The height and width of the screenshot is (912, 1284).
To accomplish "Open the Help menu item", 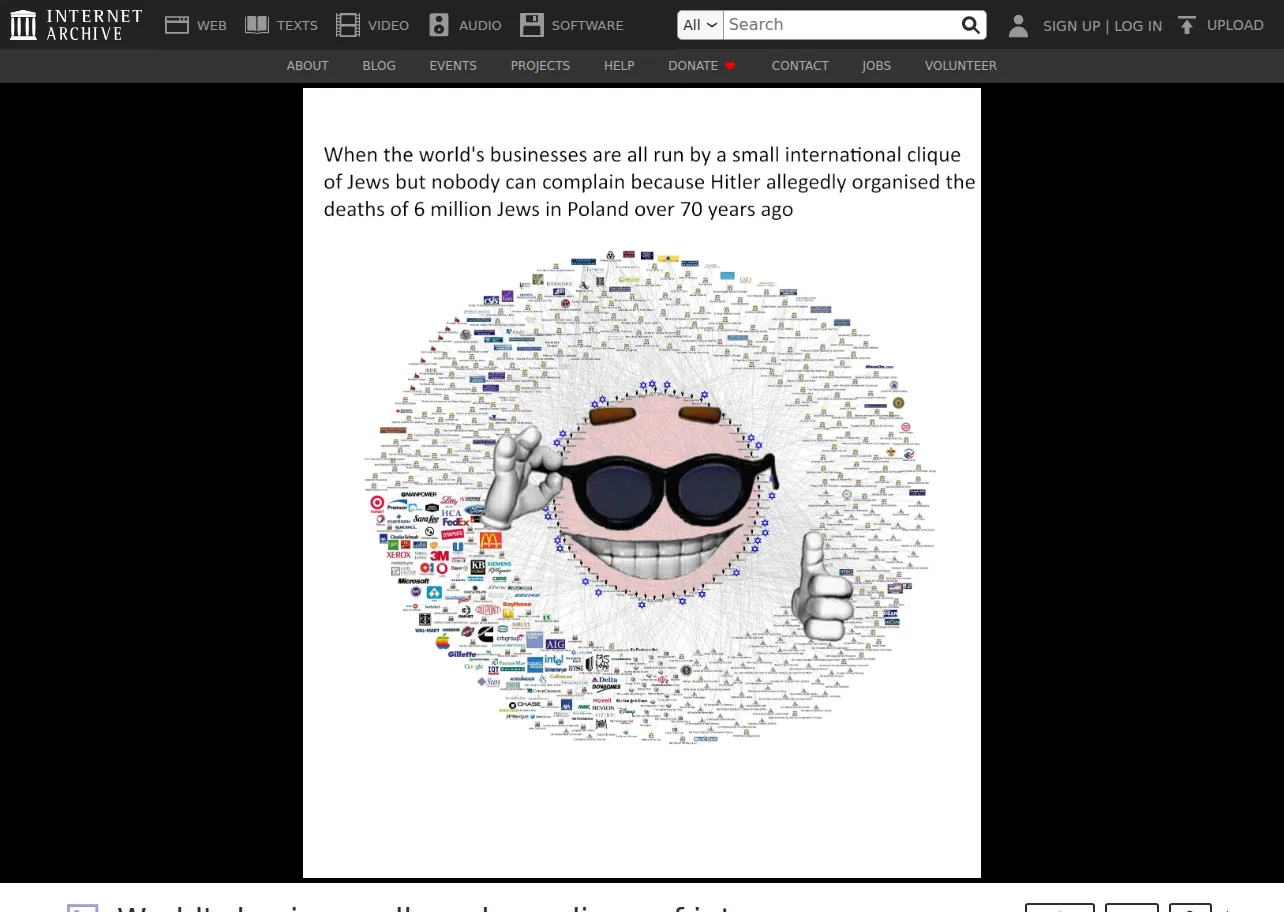I will pyautogui.click(x=619, y=66).
